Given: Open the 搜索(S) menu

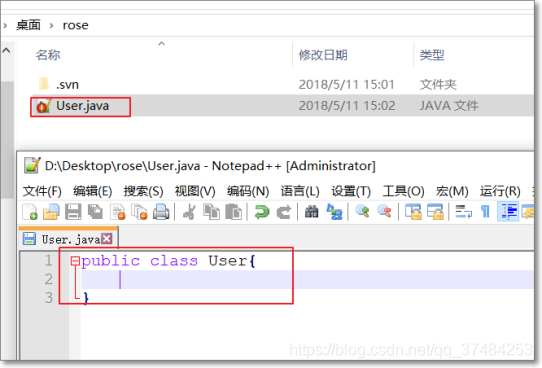Looking at the screenshot, I should (143, 191).
